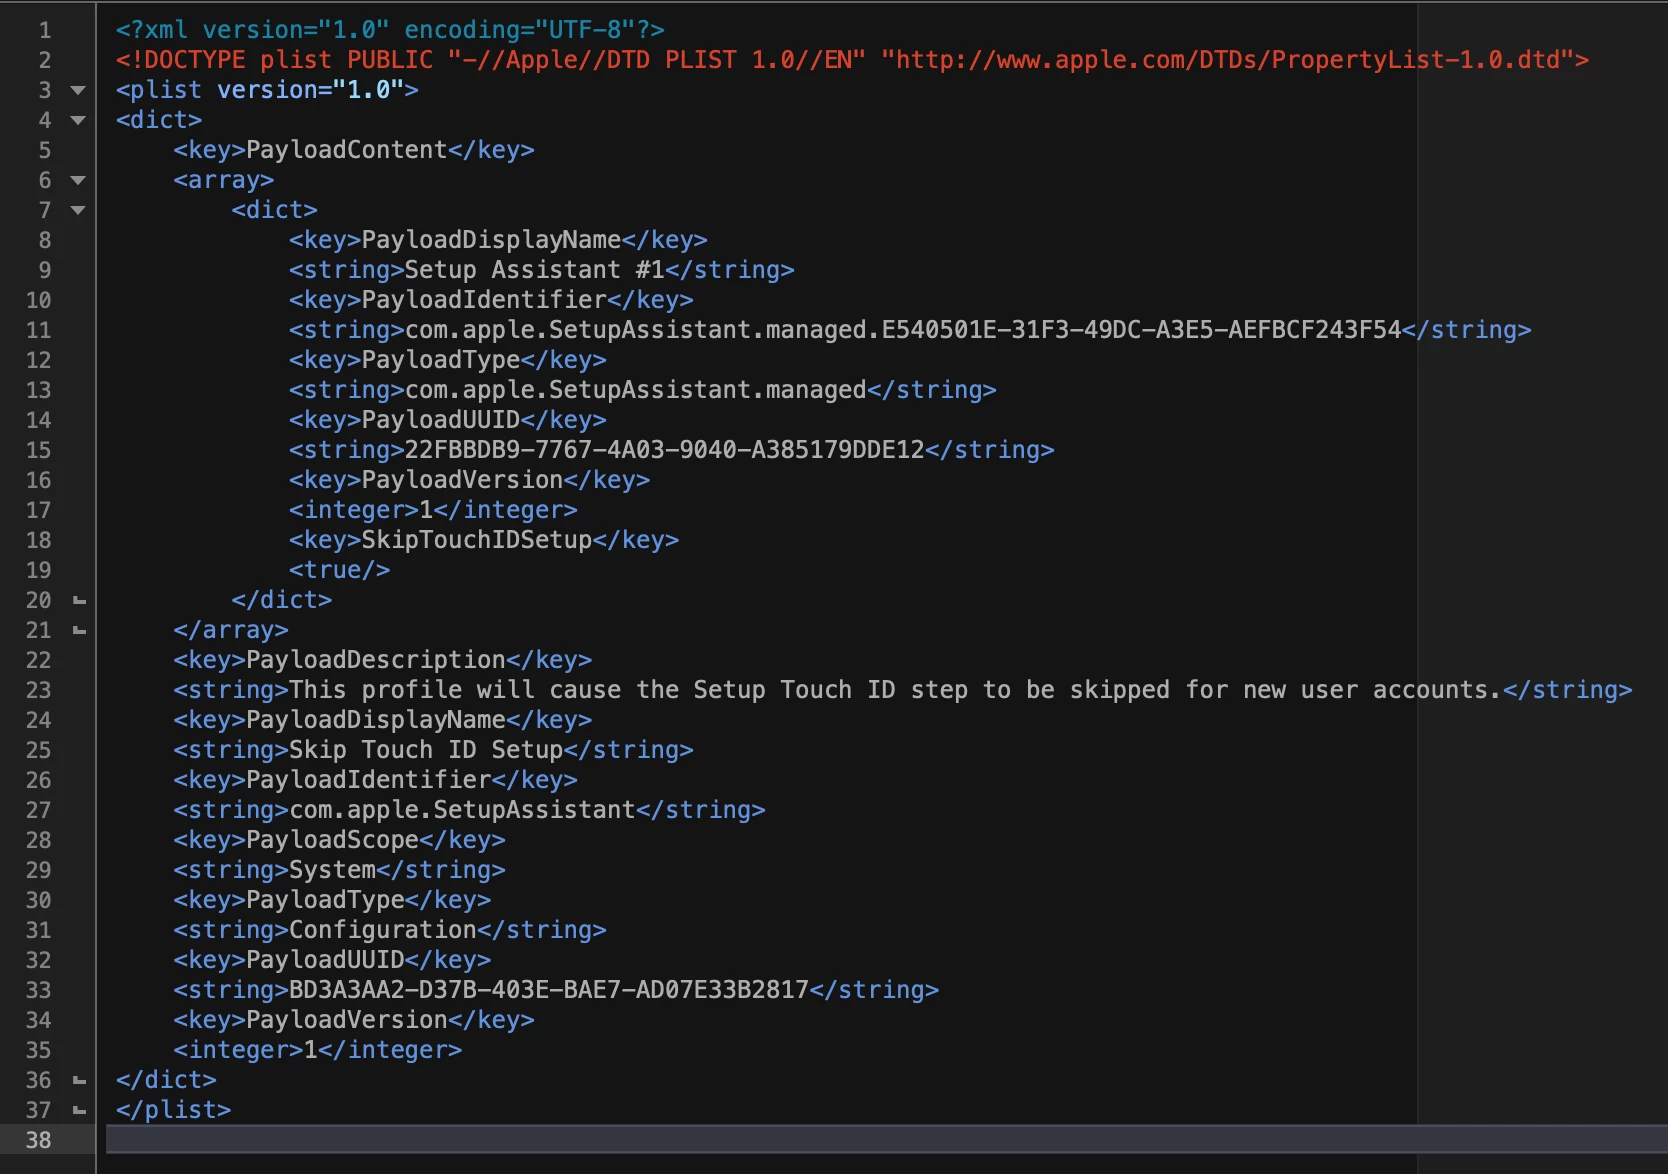This screenshot has width=1668, height=1174.
Task: Click the PayloadType key on line 30
Action: [325, 900]
